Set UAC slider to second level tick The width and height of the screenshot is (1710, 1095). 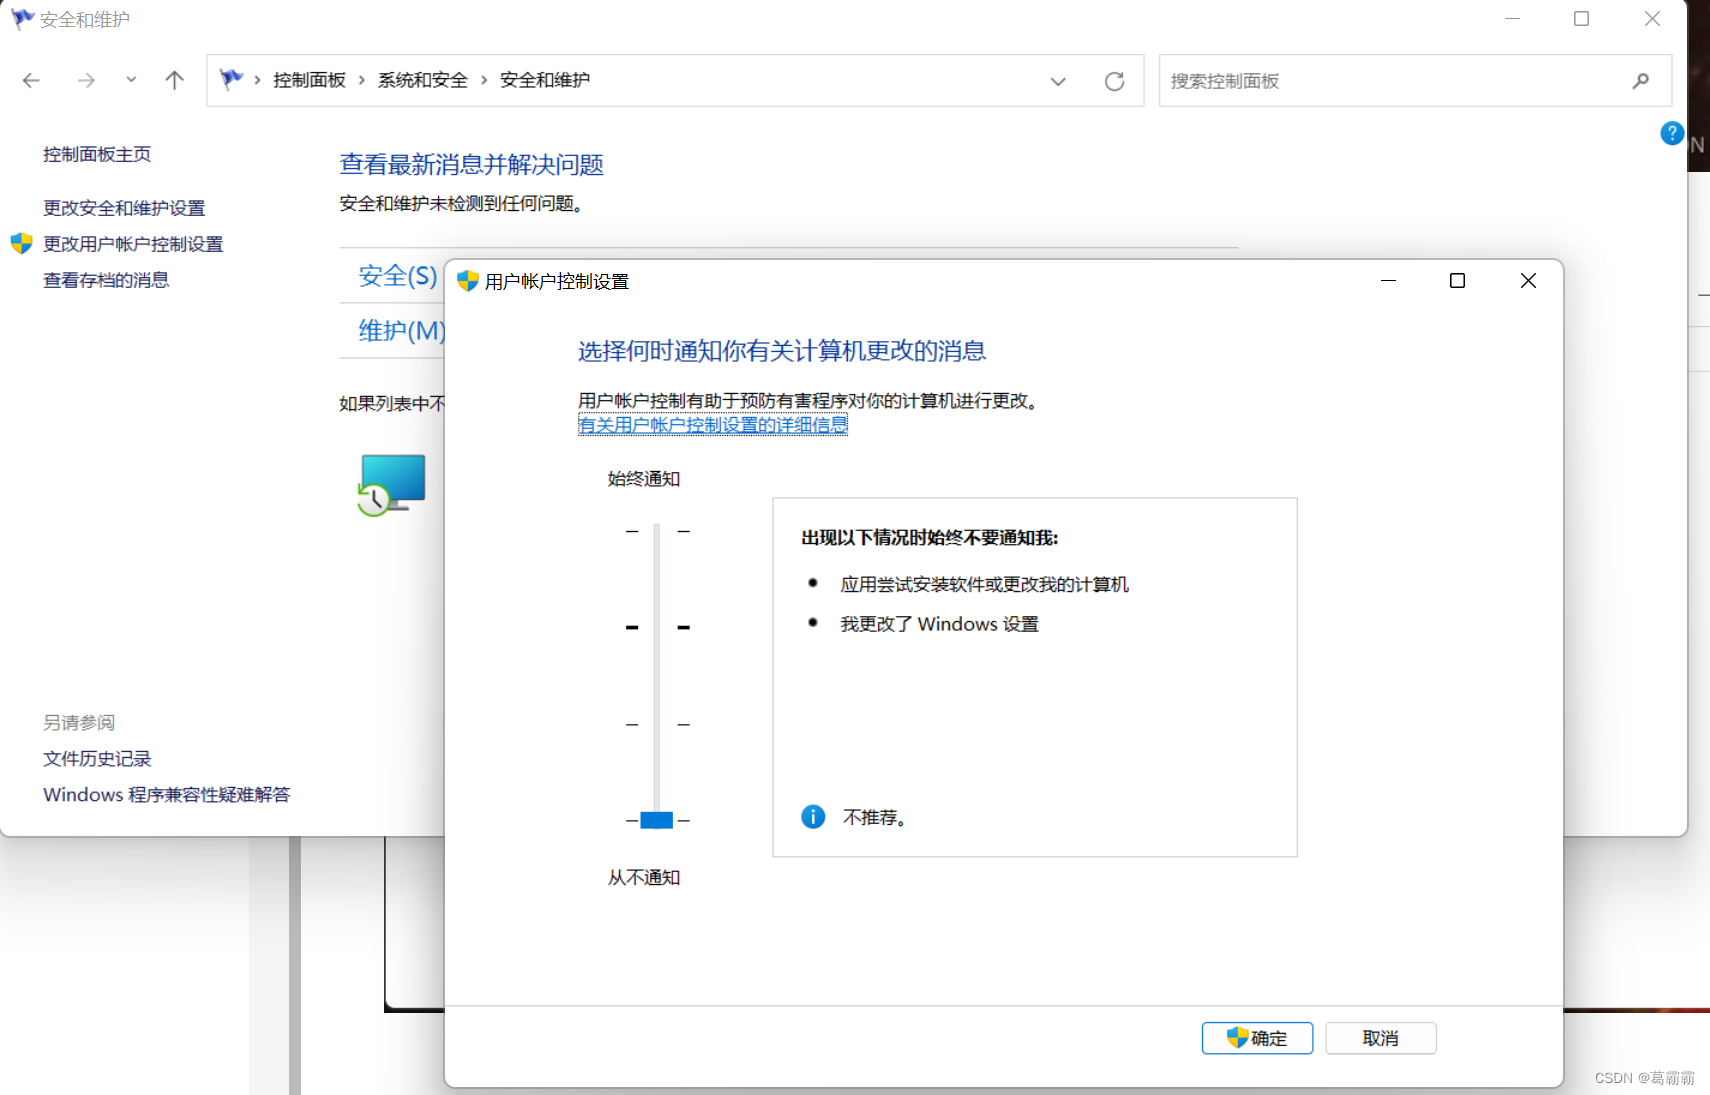point(657,627)
